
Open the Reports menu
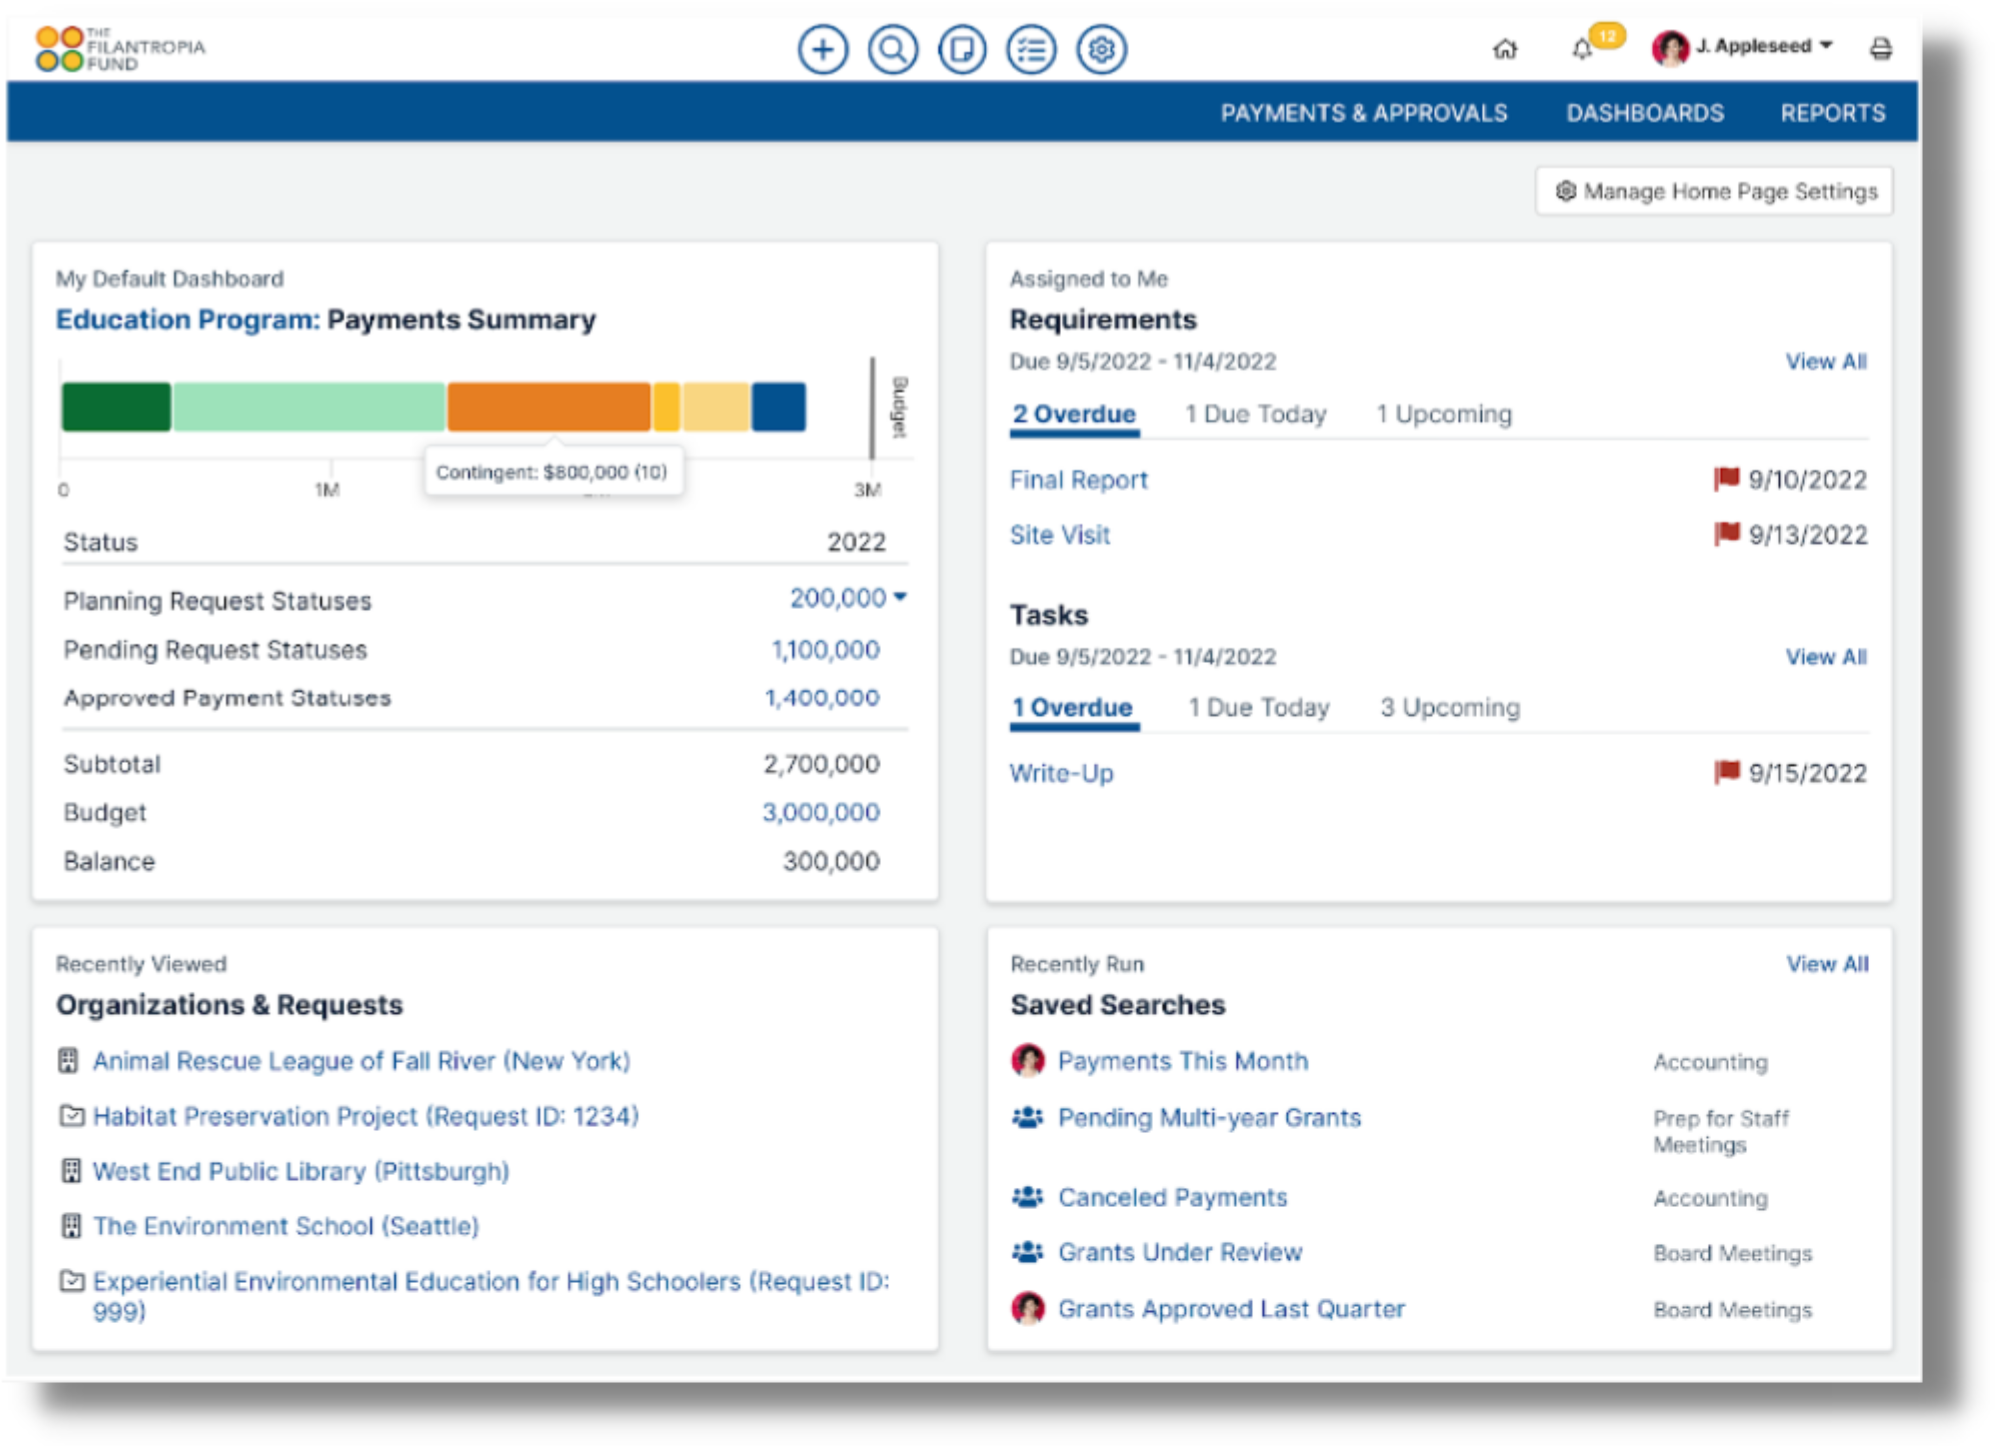point(1832,113)
